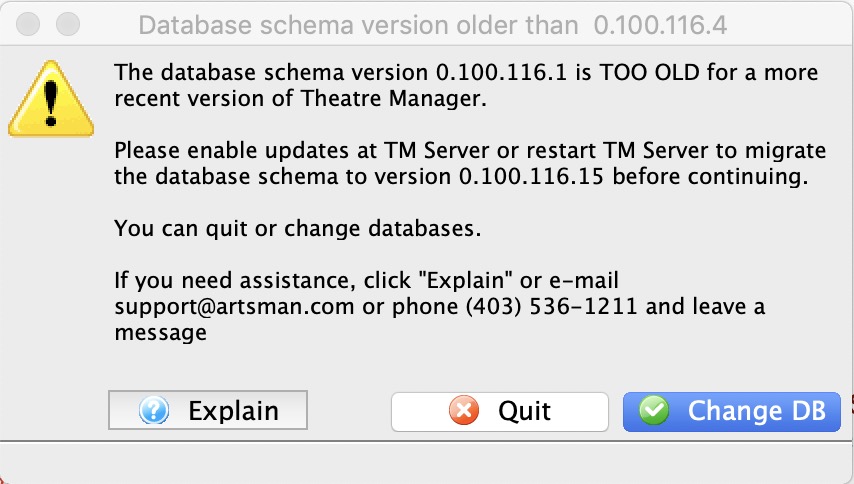Click the green checkmark icon
The image size is (854, 484).
pyautogui.click(x=654, y=410)
